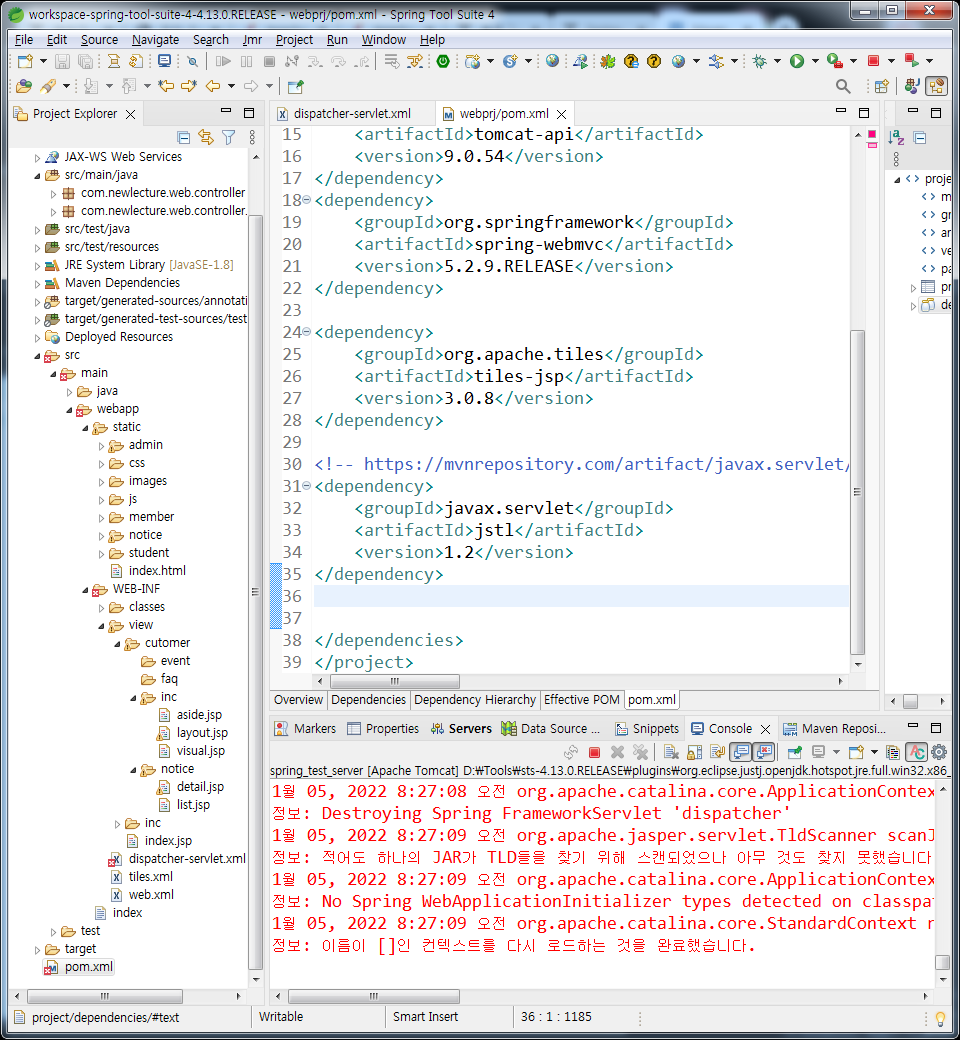Image resolution: width=960 pixels, height=1040 pixels.
Task: Close the webprj/pom.xml editor tab
Action: (561, 114)
